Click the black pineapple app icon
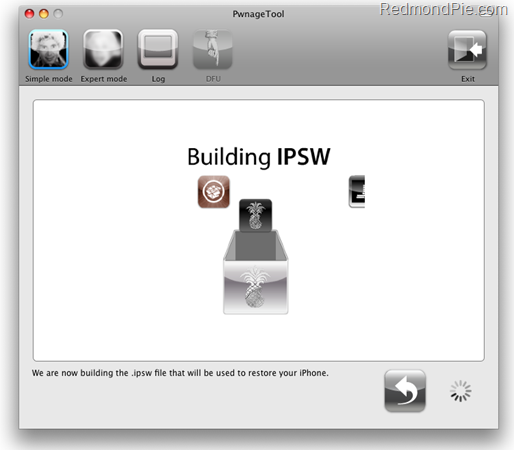Image resolution: width=514 pixels, height=450 pixels. (256, 215)
